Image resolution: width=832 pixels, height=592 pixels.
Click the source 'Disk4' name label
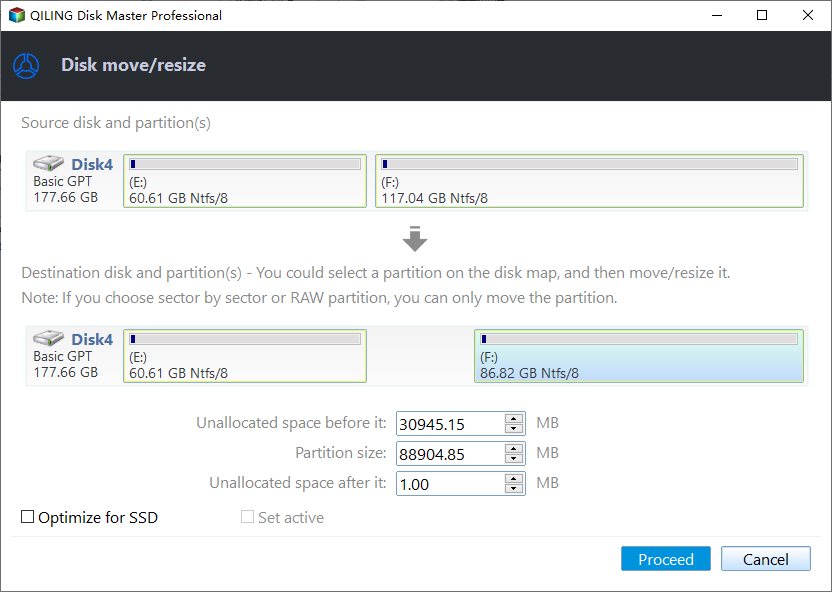click(x=92, y=164)
